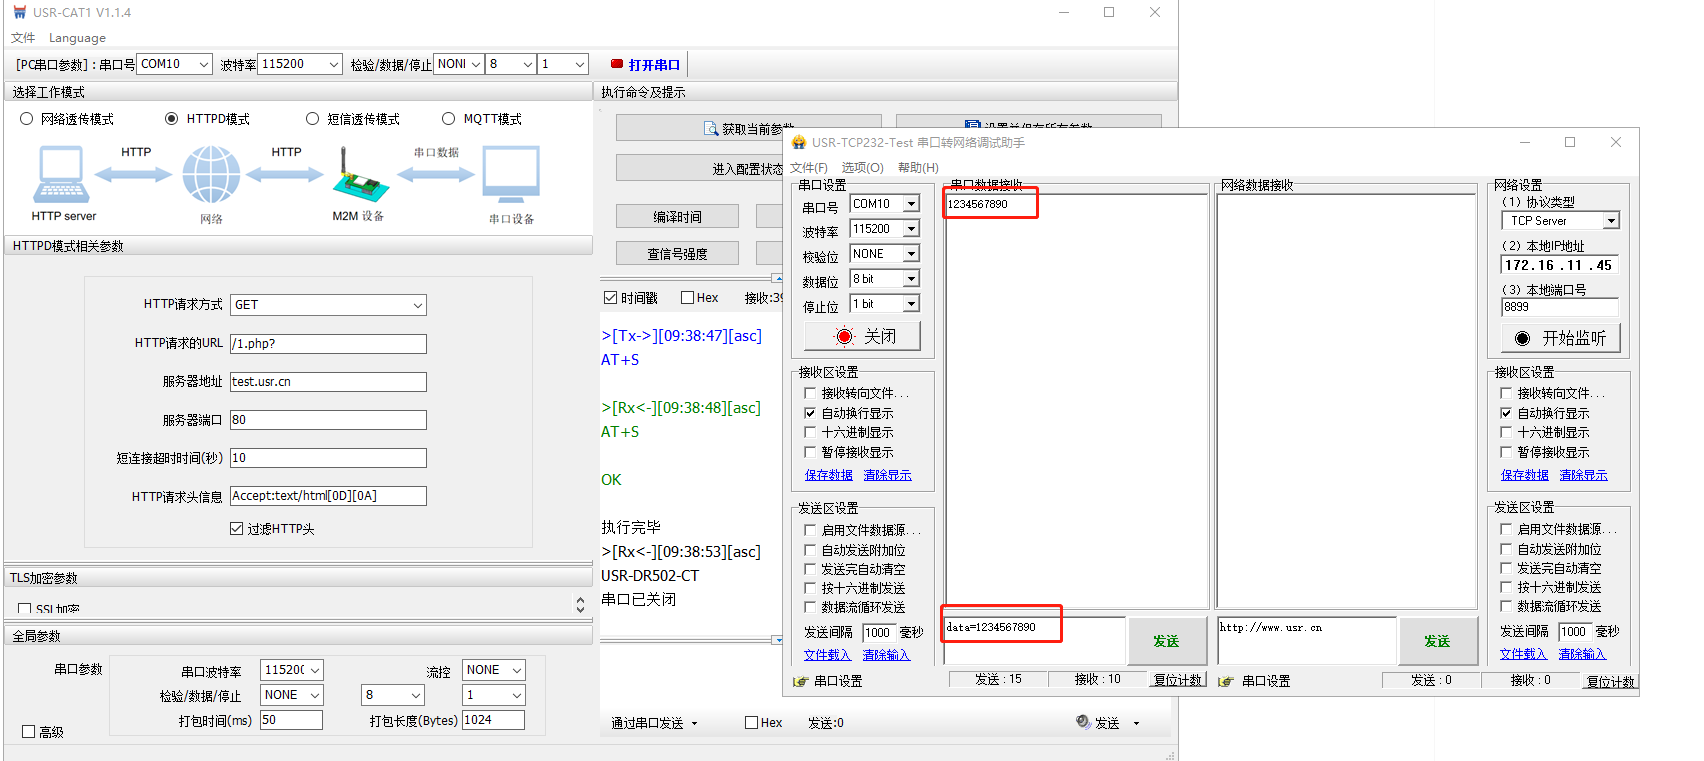Open the 选项(O) menu in the test tool

click(x=862, y=168)
